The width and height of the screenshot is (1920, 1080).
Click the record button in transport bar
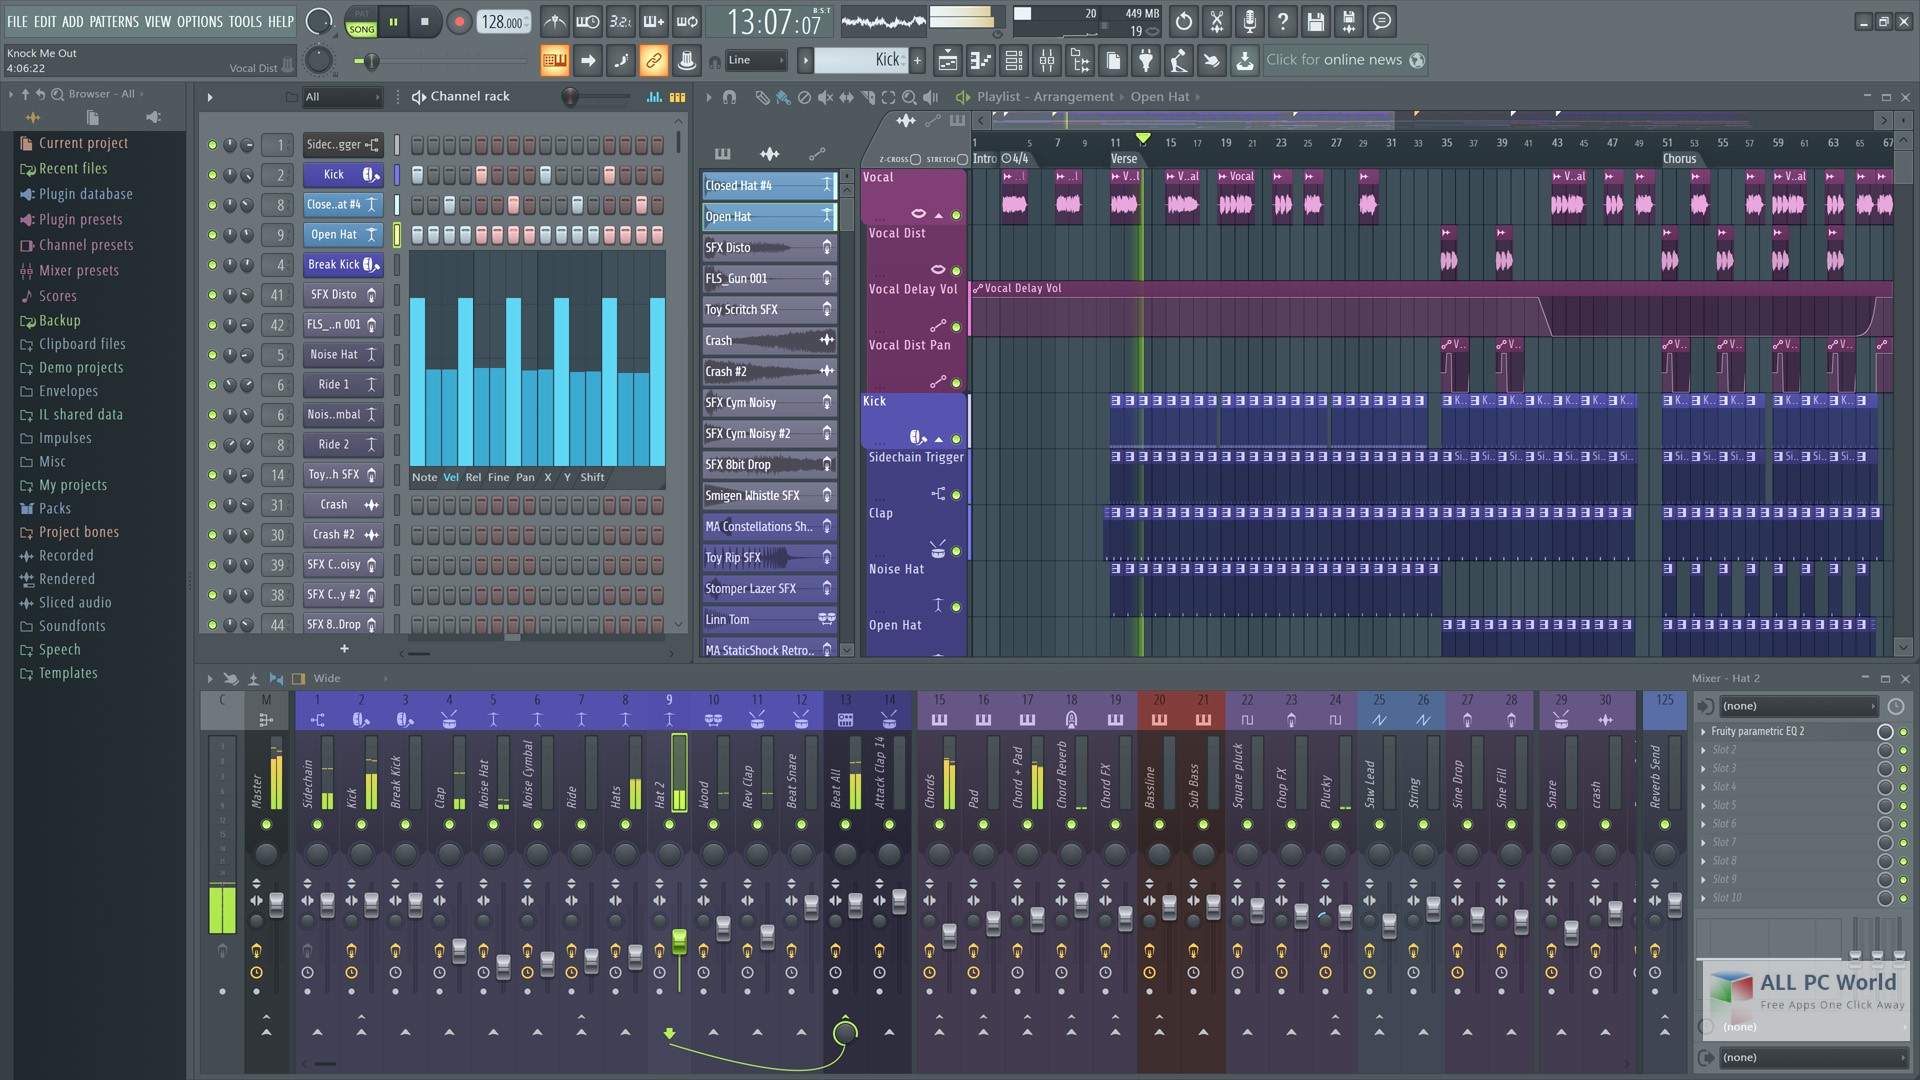[456, 20]
